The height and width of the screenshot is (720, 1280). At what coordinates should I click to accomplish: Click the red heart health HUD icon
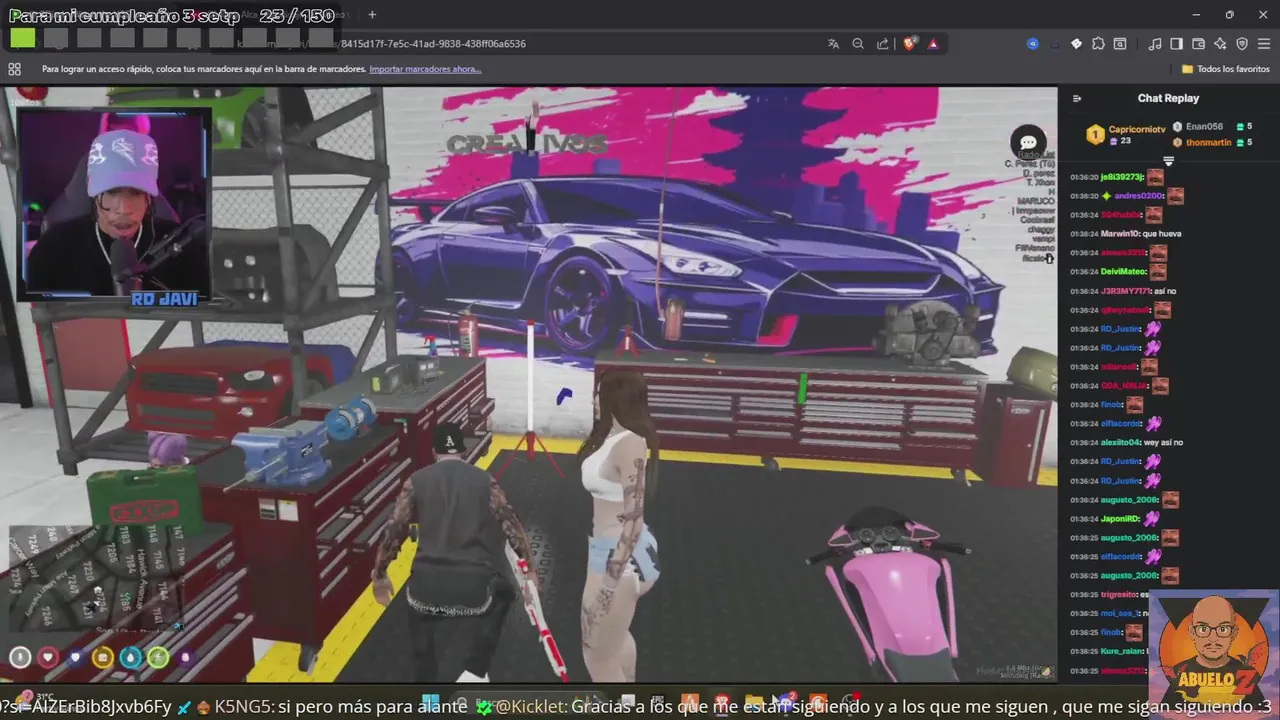click(47, 657)
